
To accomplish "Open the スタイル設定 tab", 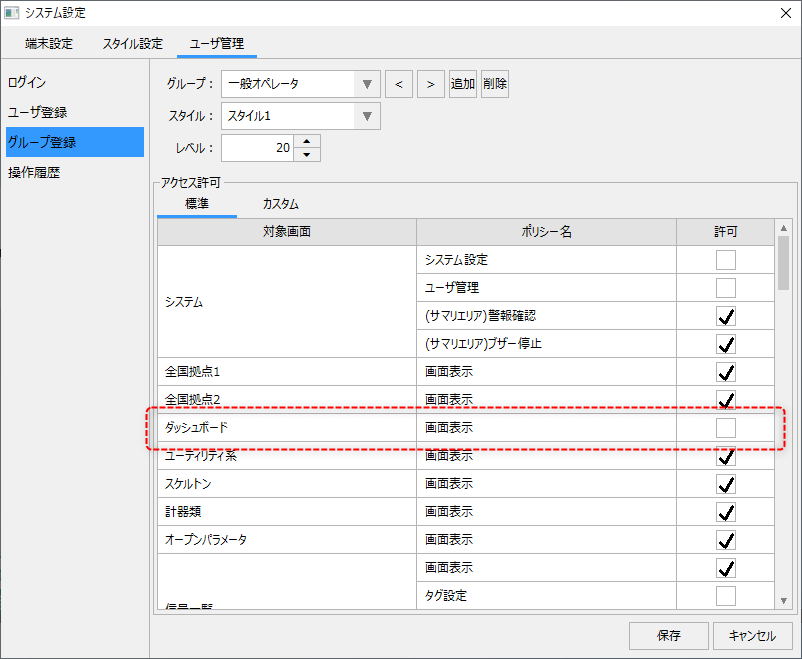I will (x=132, y=44).
